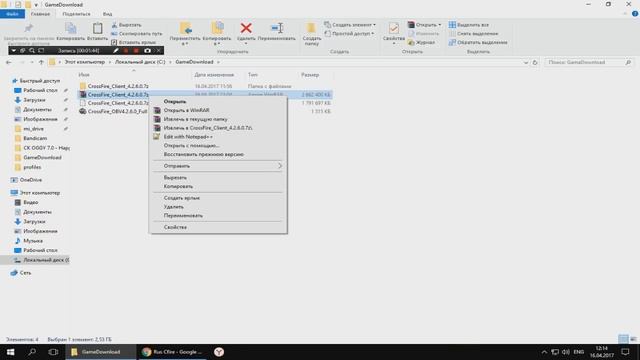
Task: Expand the ribbon Открыть dropdown arrow
Action: click(x=440, y=25)
